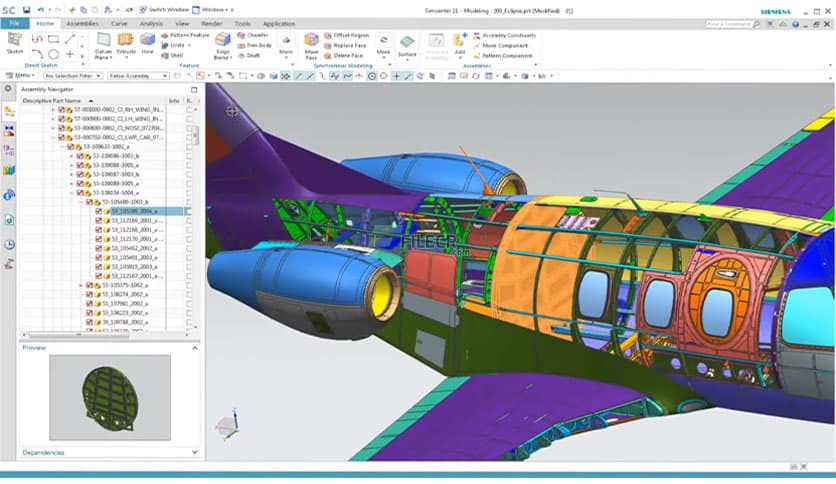836x484 pixels.
Task: Click Pattern Feature
Action: (x=185, y=35)
